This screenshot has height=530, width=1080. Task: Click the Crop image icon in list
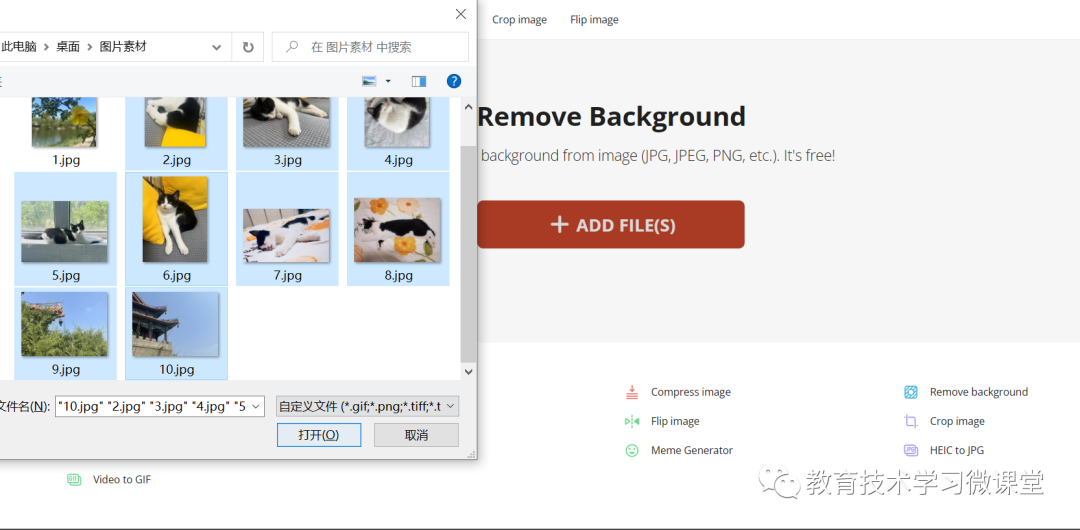pos(911,421)
